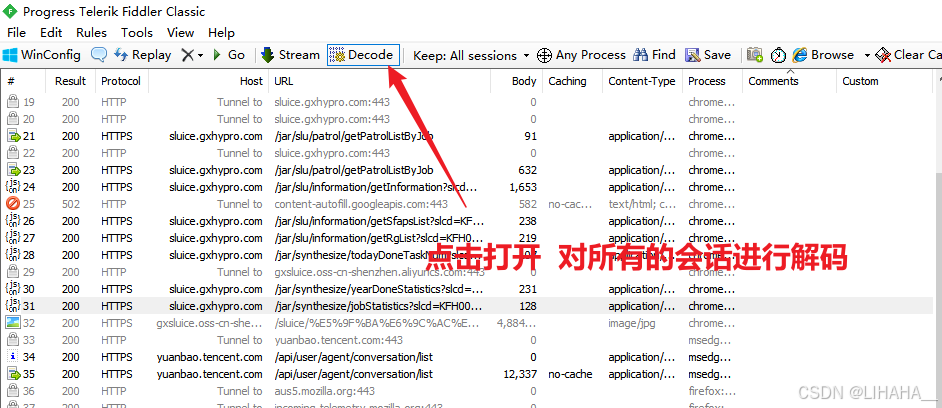Select session 20 lock icon
Screen dimensions: 942x408
(x=13, y=119)
